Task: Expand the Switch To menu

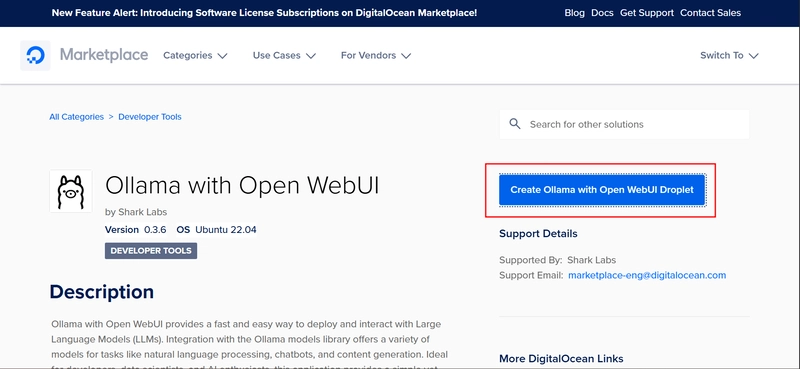Action: 729,55
